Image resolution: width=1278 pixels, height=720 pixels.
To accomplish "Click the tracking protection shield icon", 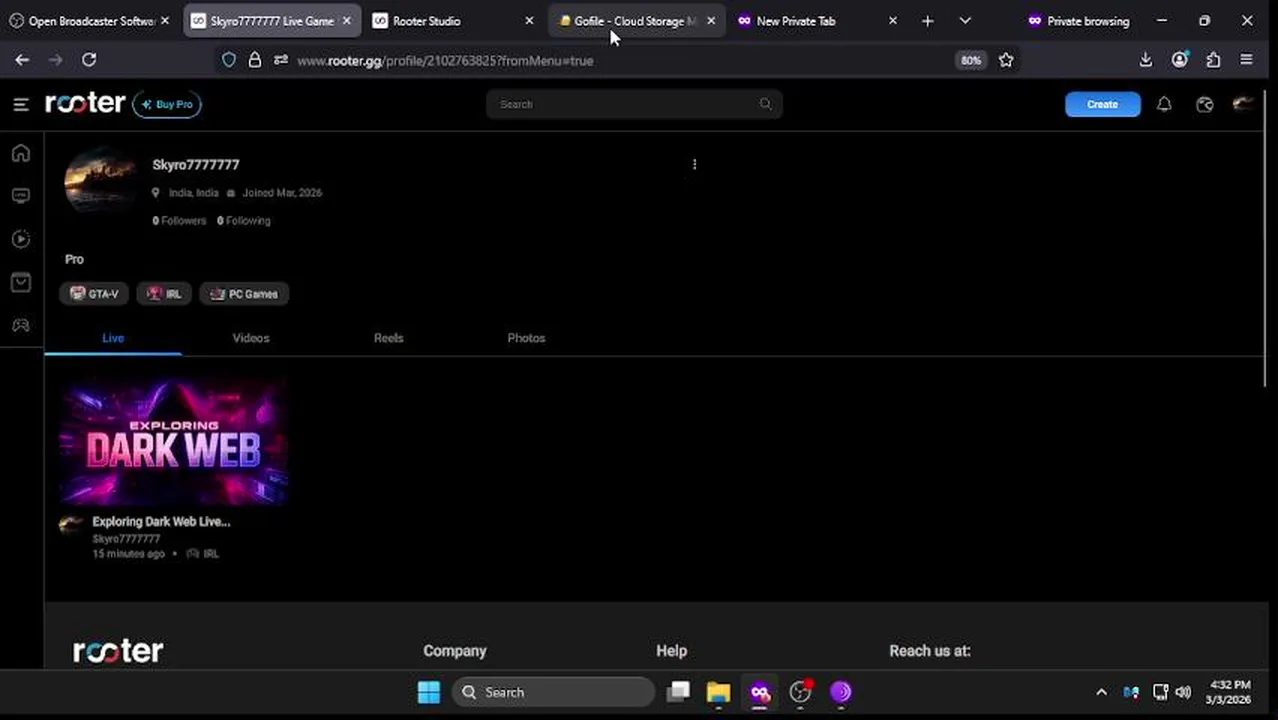I will coord(229,60).
